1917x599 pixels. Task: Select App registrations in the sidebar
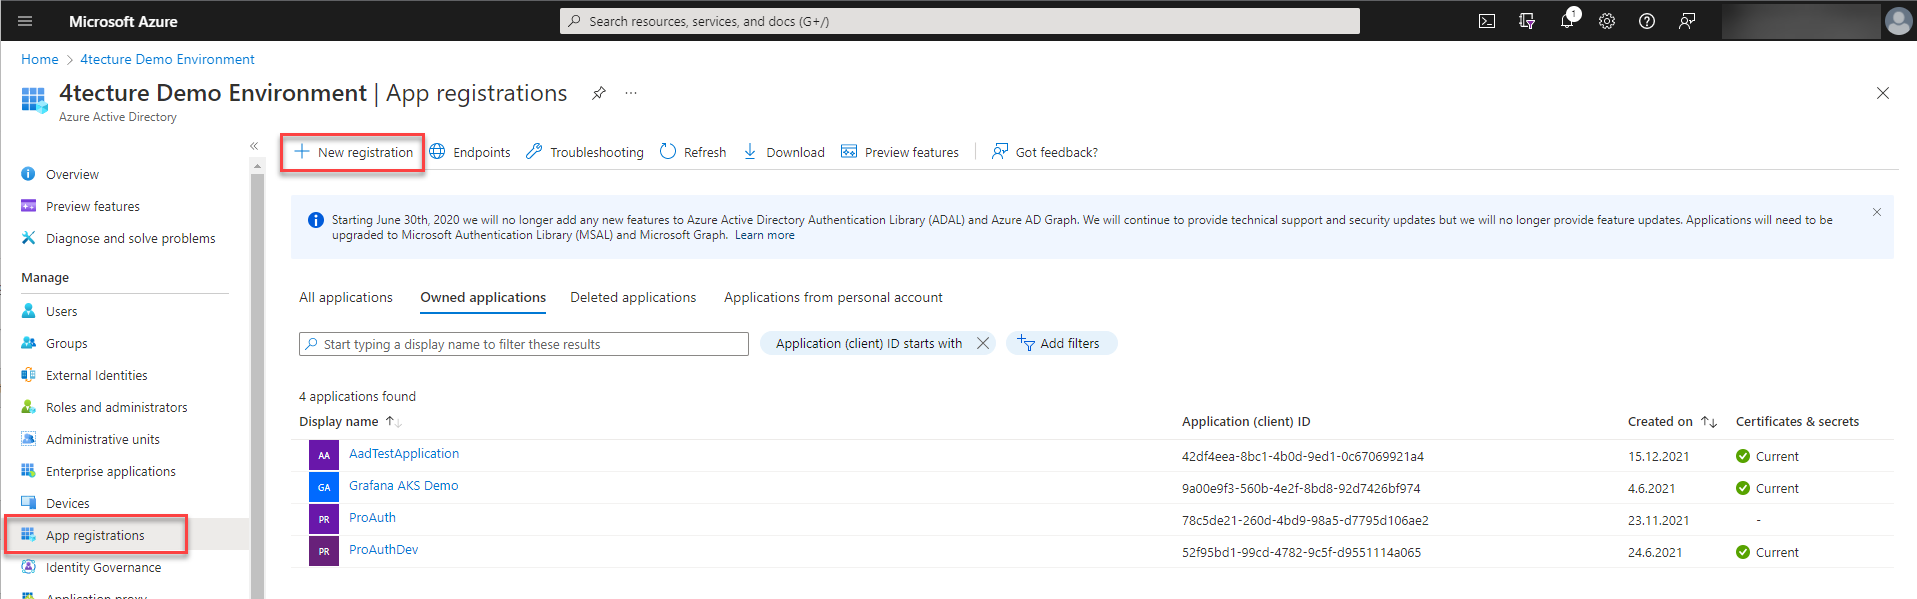point(95,535)
